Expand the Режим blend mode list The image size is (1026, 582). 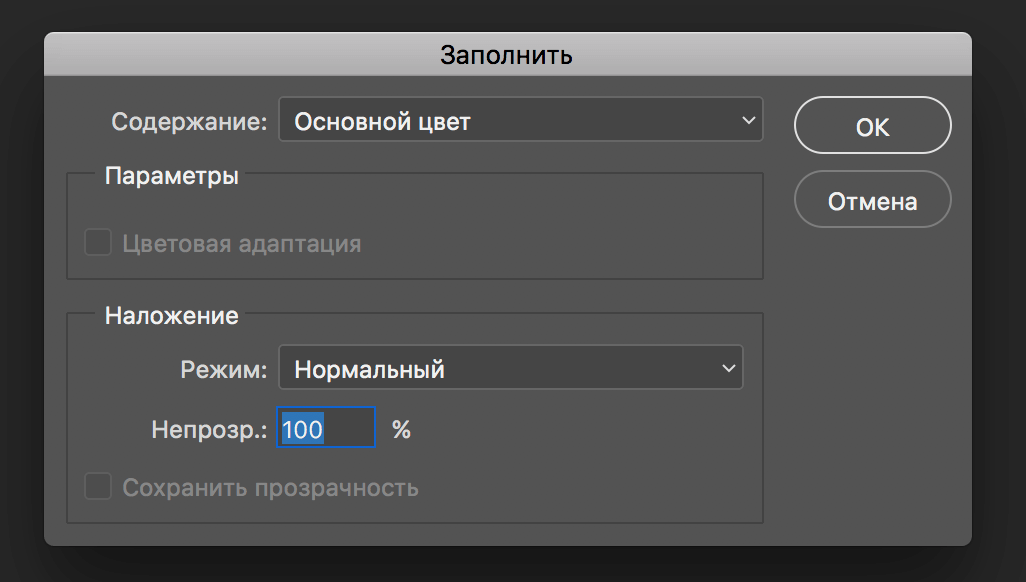point(510,369)
